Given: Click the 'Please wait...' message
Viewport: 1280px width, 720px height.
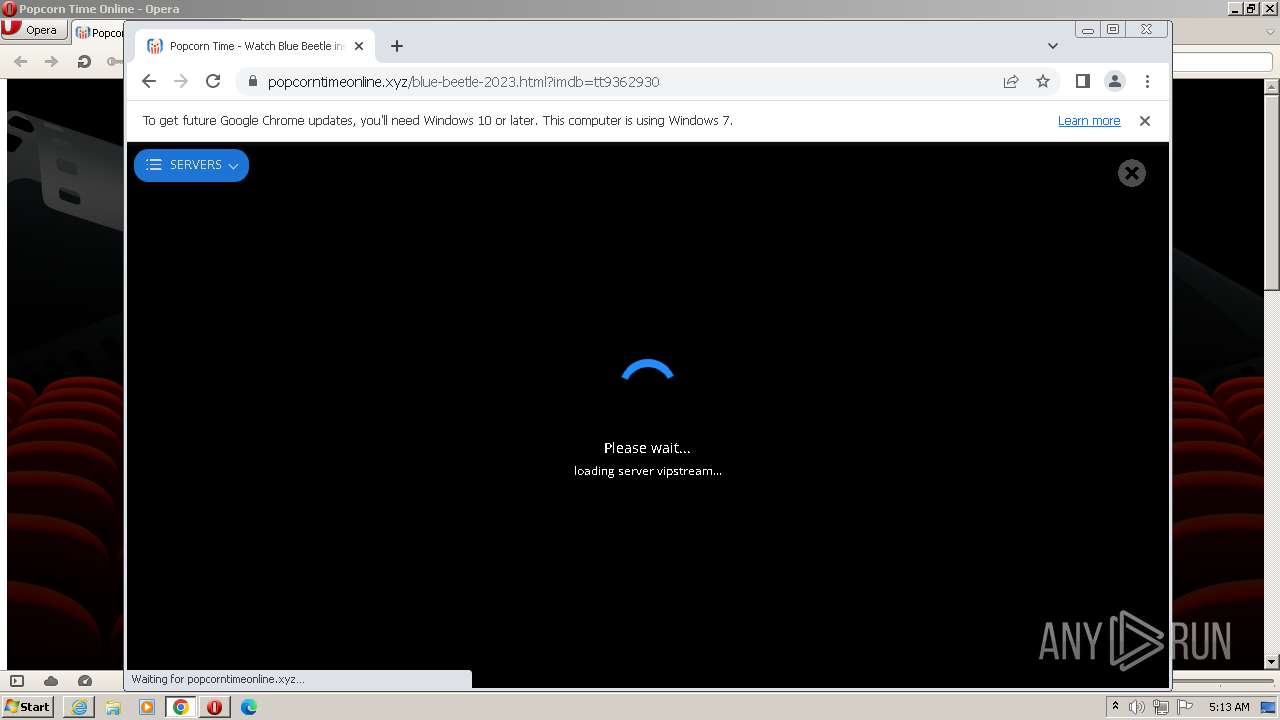Looking at the screenshot, I should point(647,448).
